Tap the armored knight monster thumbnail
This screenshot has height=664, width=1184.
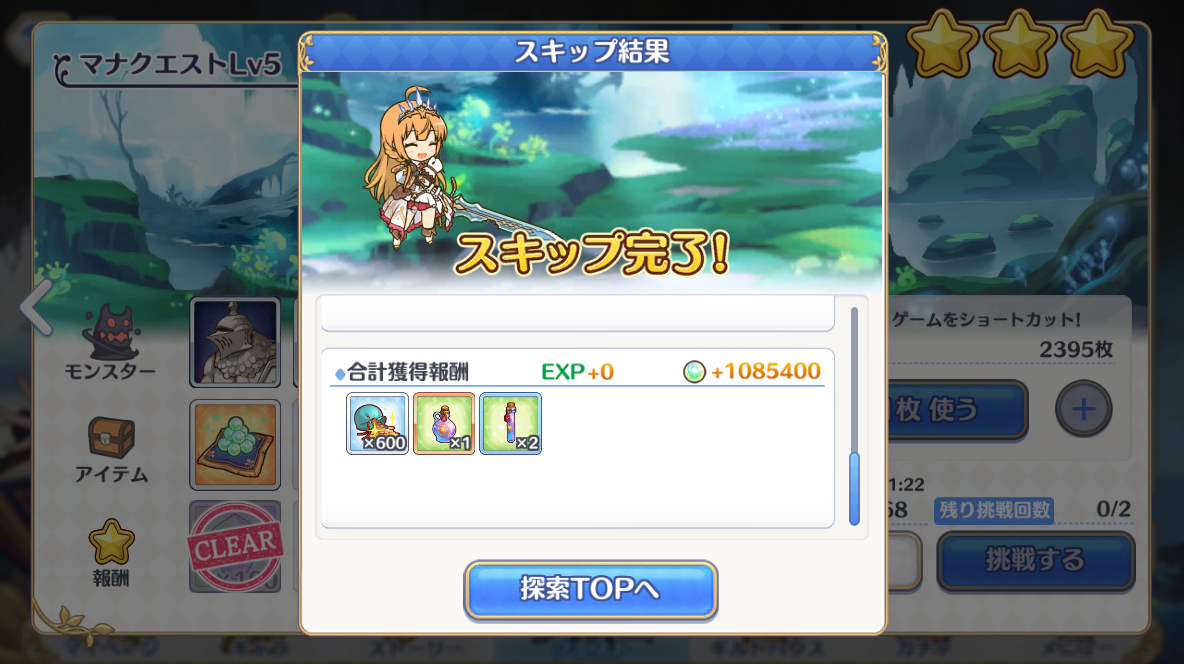pyautogui.click(x=235, y=342)
